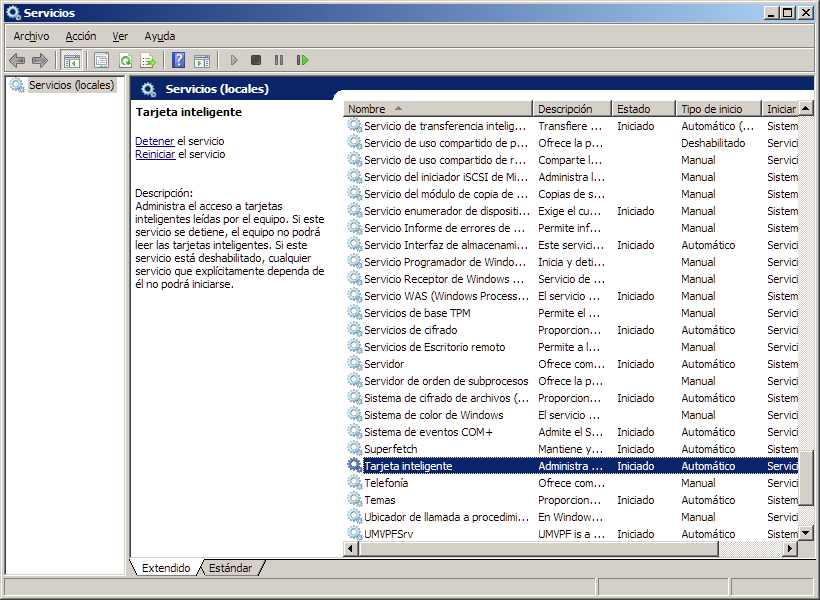The image size is (820, 600).
Task: Click the Detener service link
Action: (x=154, y=142)
